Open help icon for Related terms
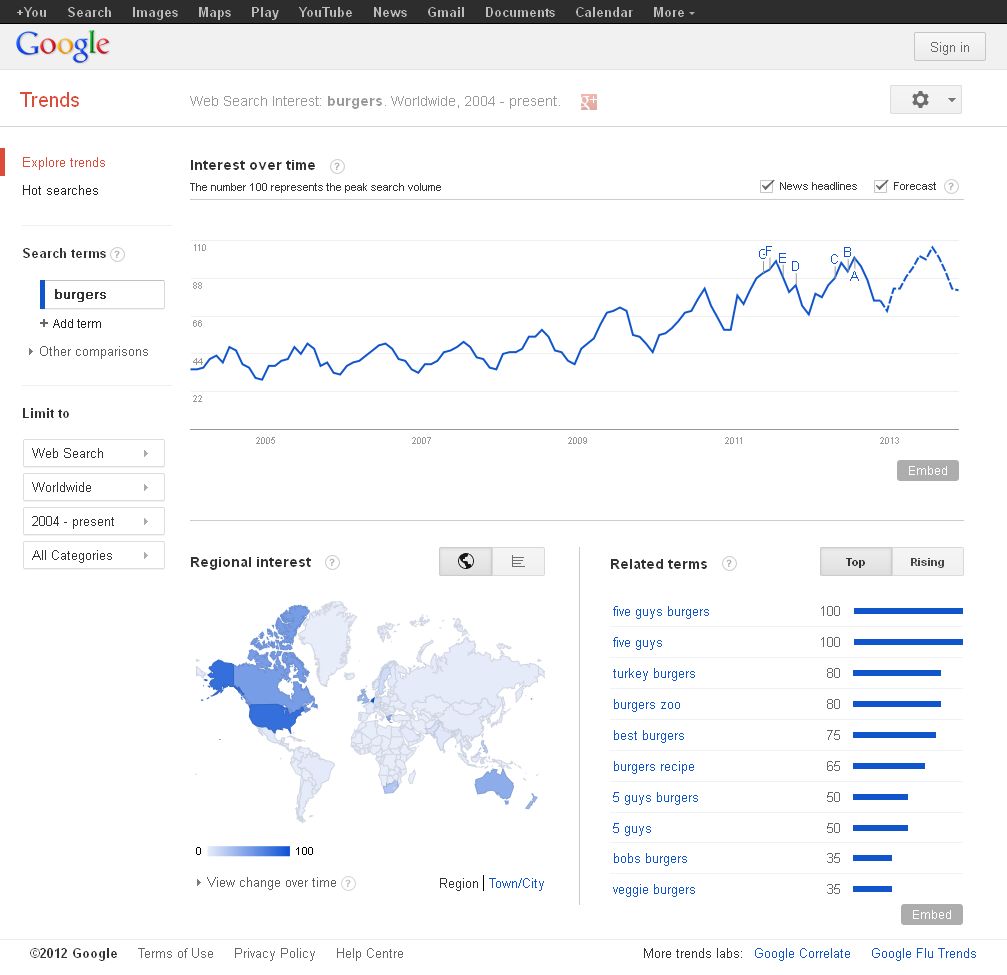 point(729,564)
